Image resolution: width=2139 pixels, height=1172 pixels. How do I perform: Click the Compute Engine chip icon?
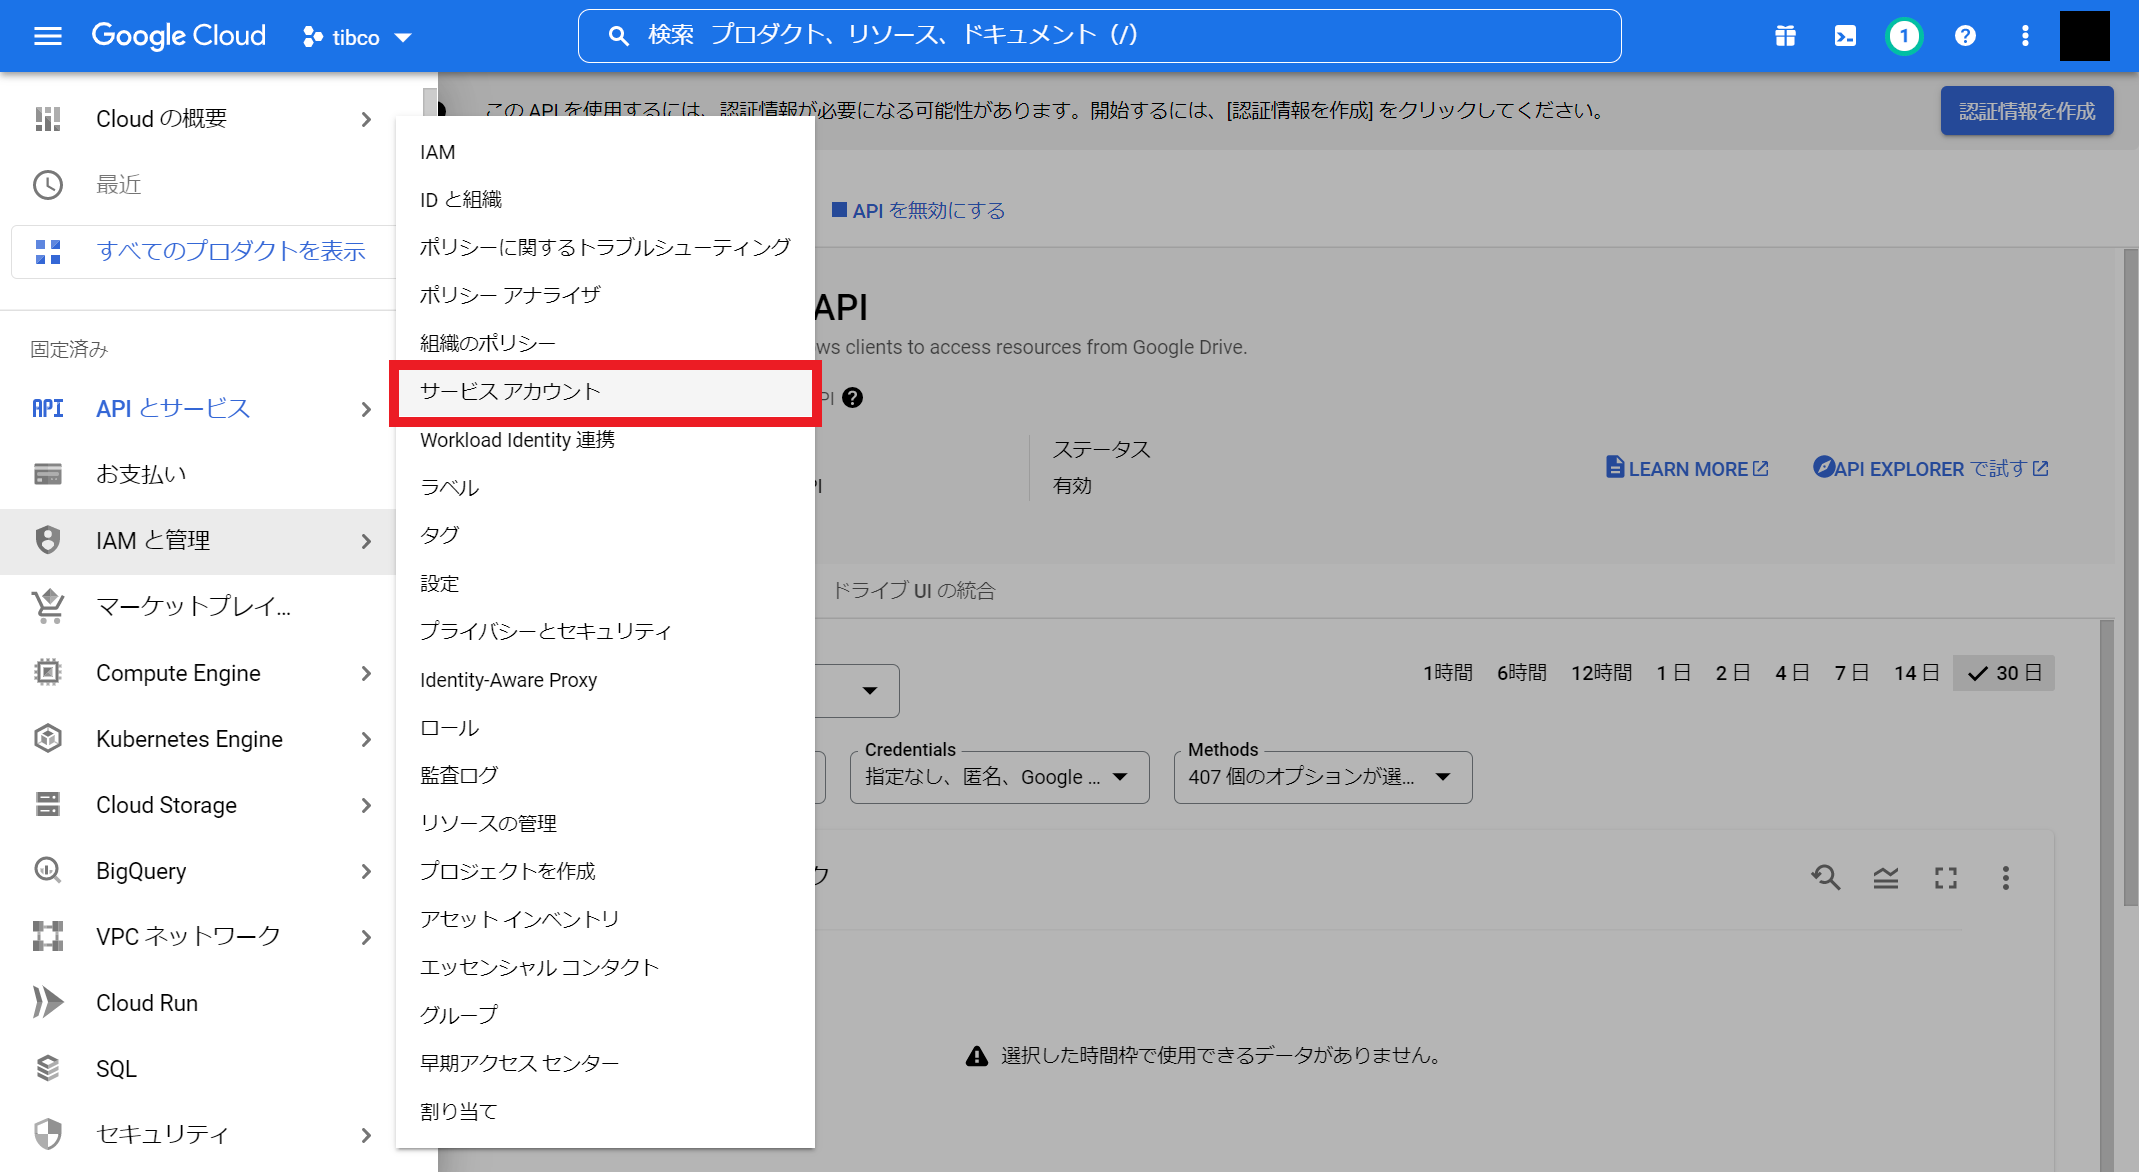click(x=48, y=672)
